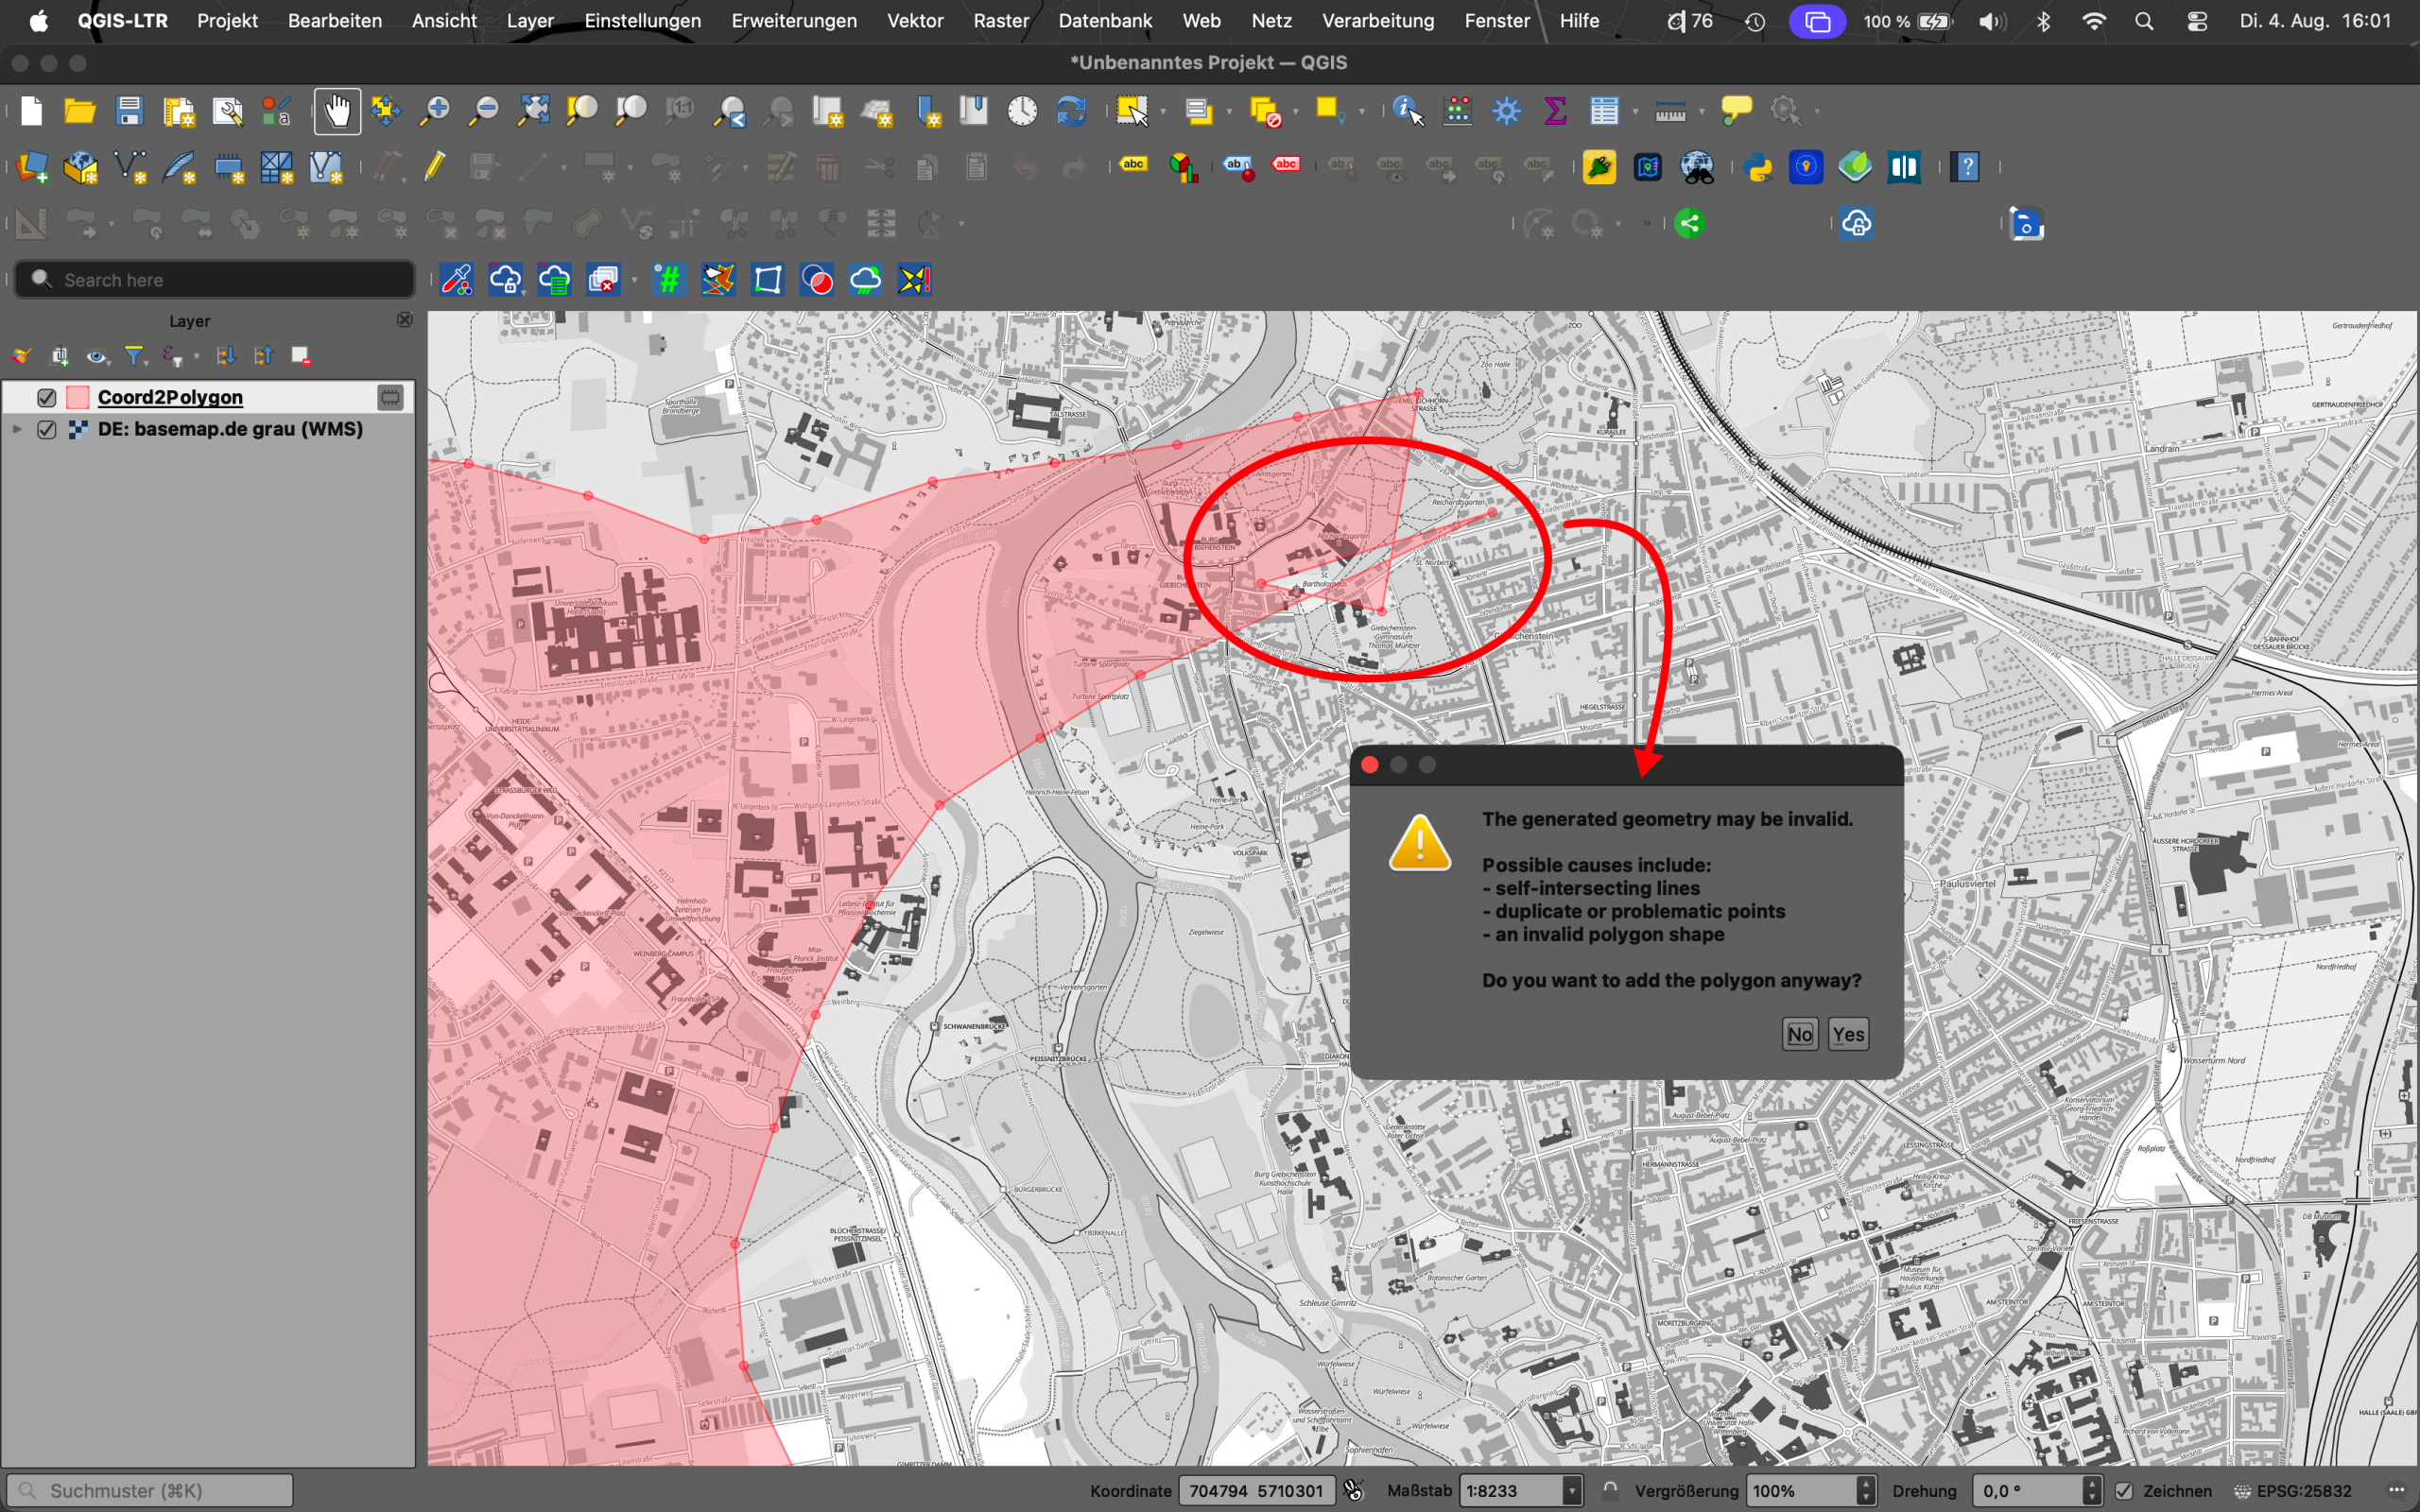Image resolution: width=2420 pixels, height=1512 pixels.
Task: Open the filter legend funnel dropdown
Action: point(136,356)
